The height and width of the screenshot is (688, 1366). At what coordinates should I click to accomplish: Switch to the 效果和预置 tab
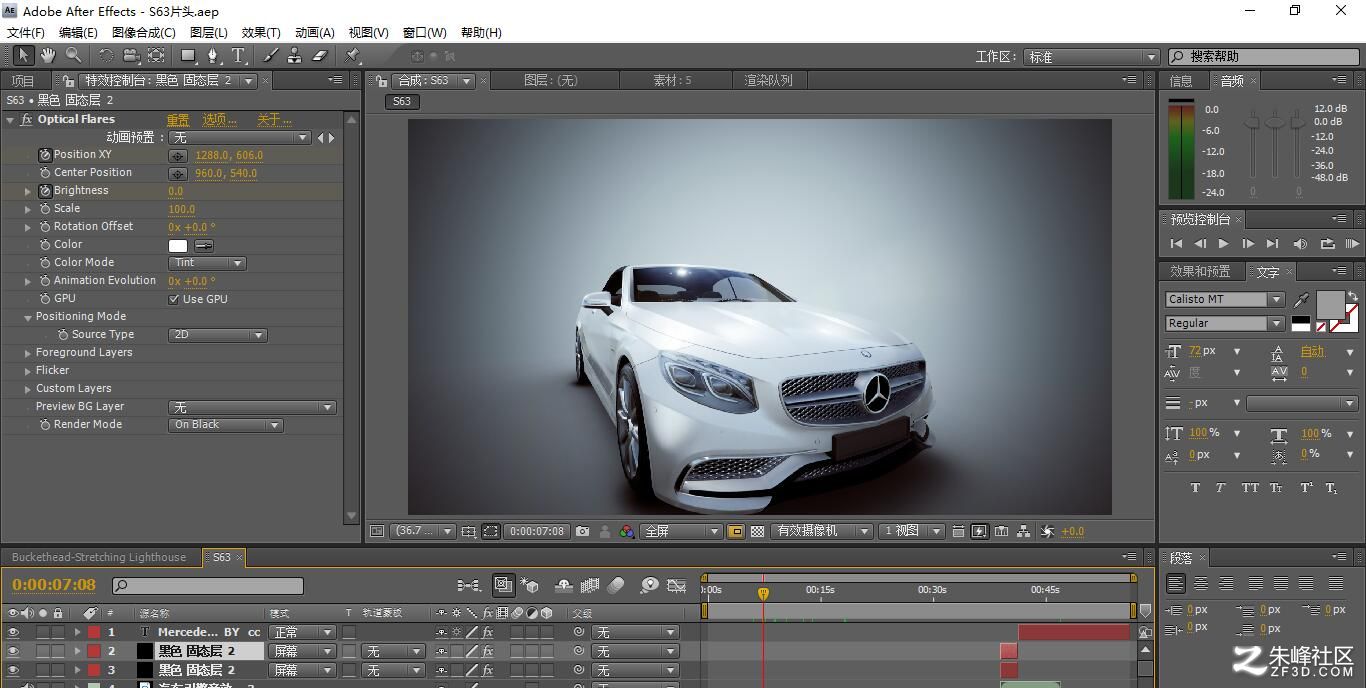pos(1200,271)
